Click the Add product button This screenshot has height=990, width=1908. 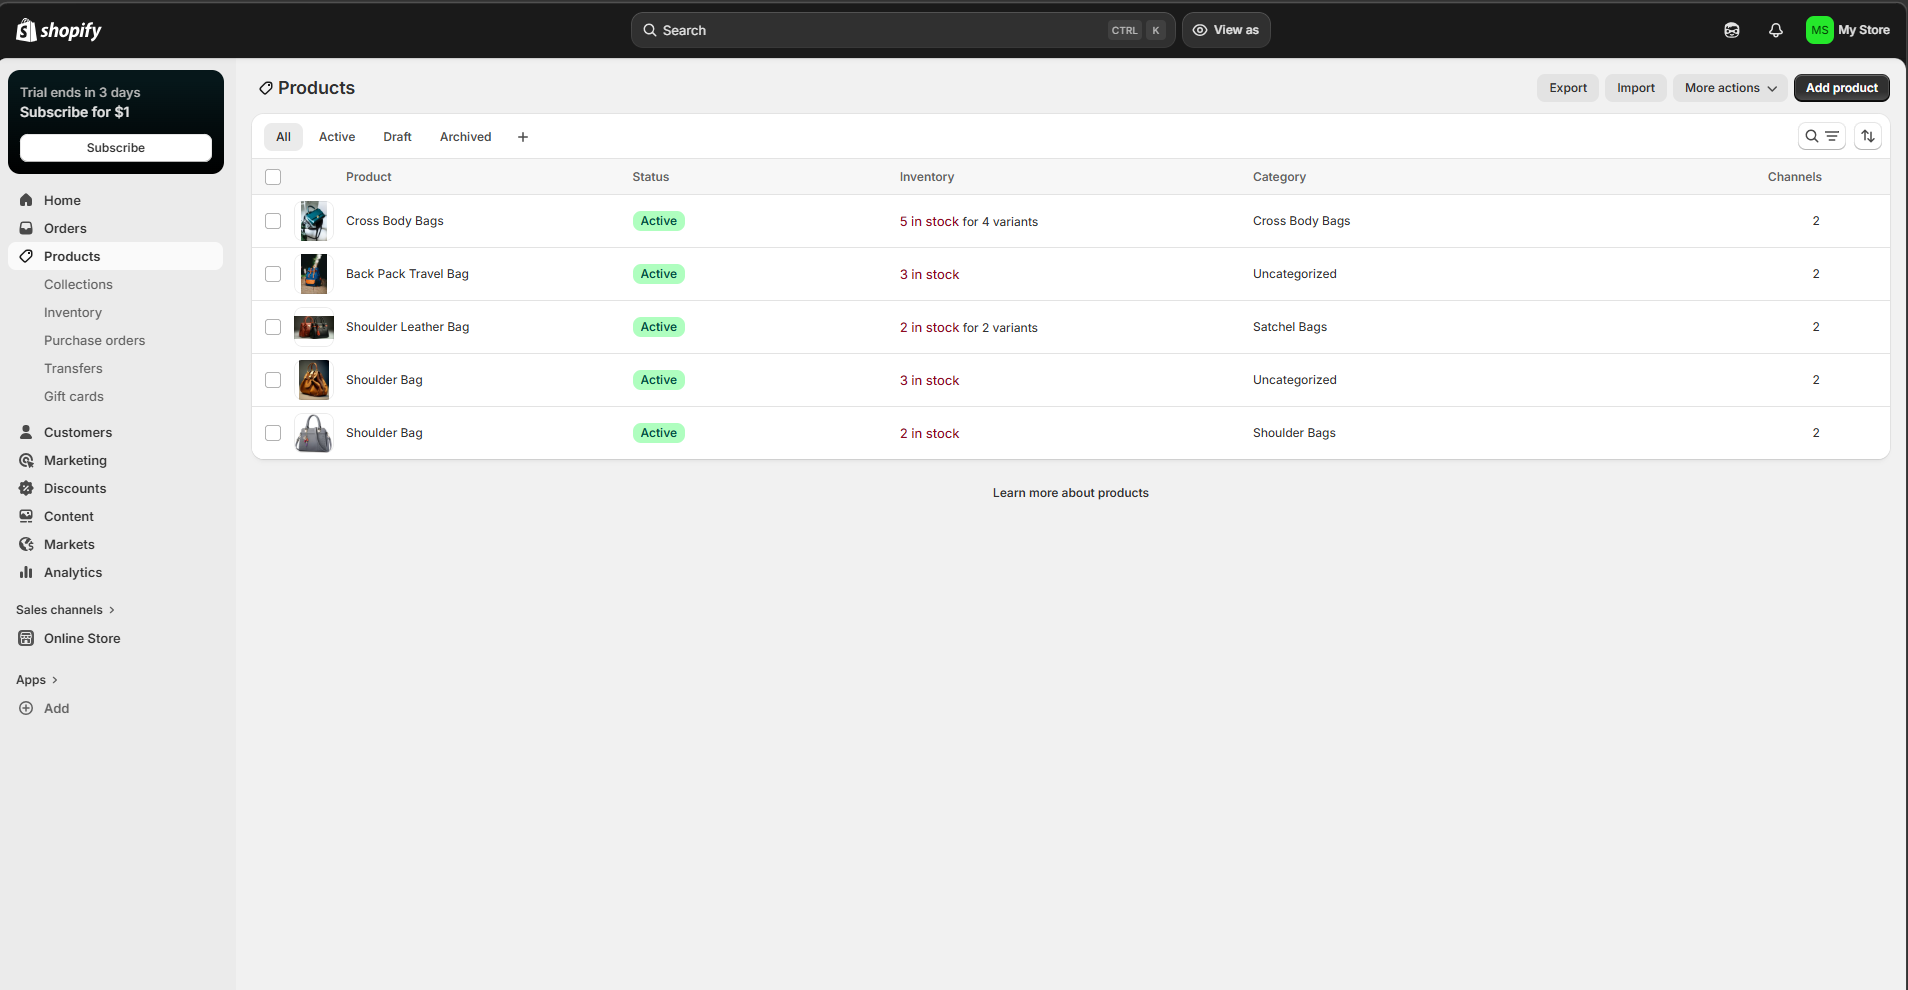coord(1842,88)
